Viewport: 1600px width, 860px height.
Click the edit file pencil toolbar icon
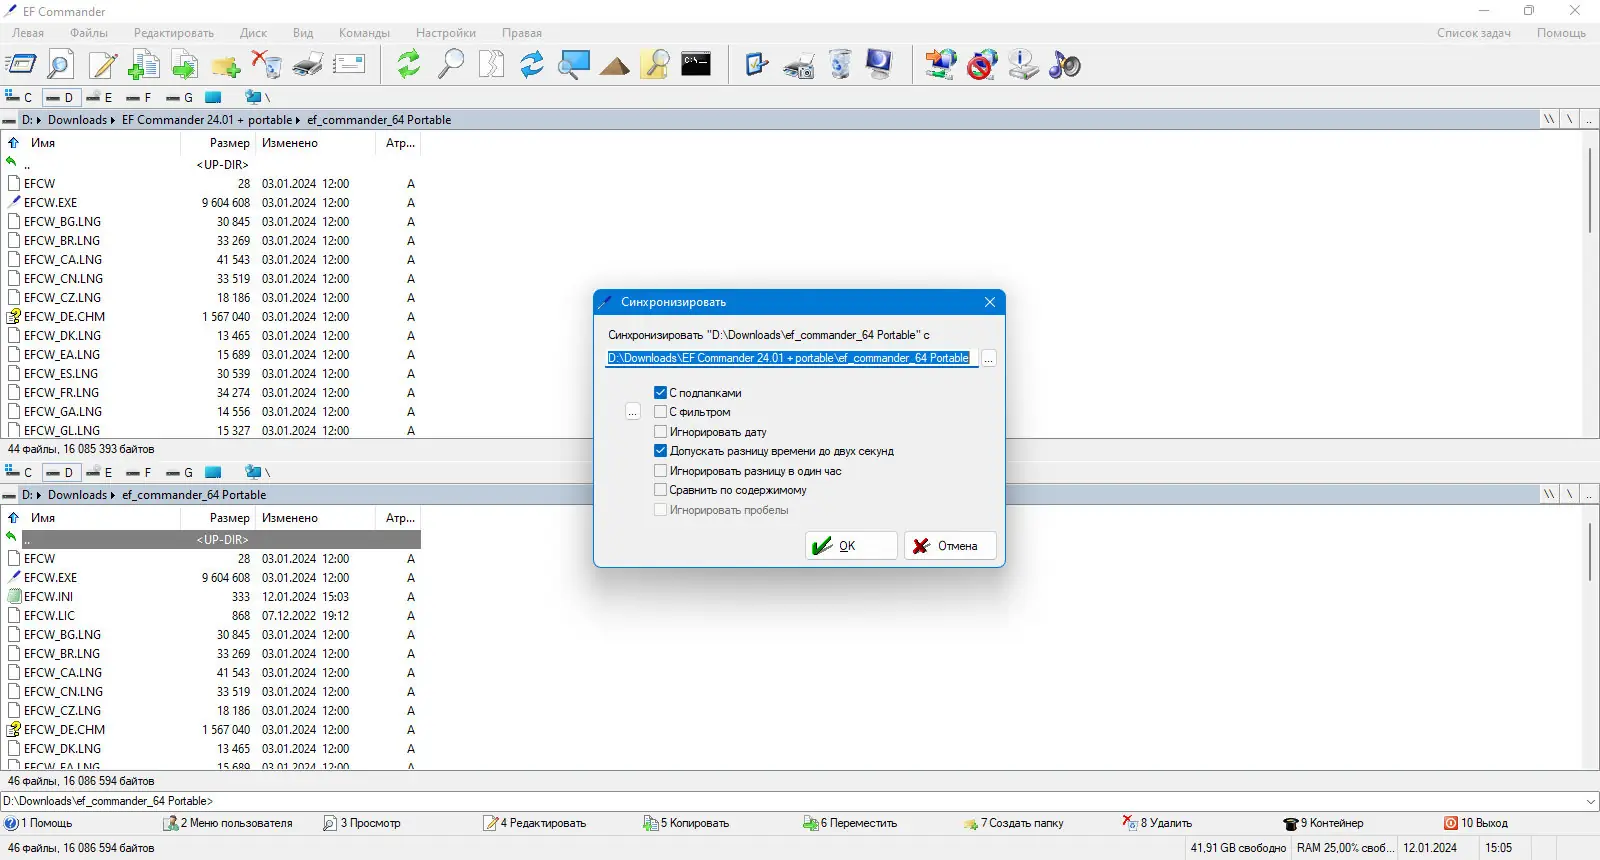click(103, 65)
